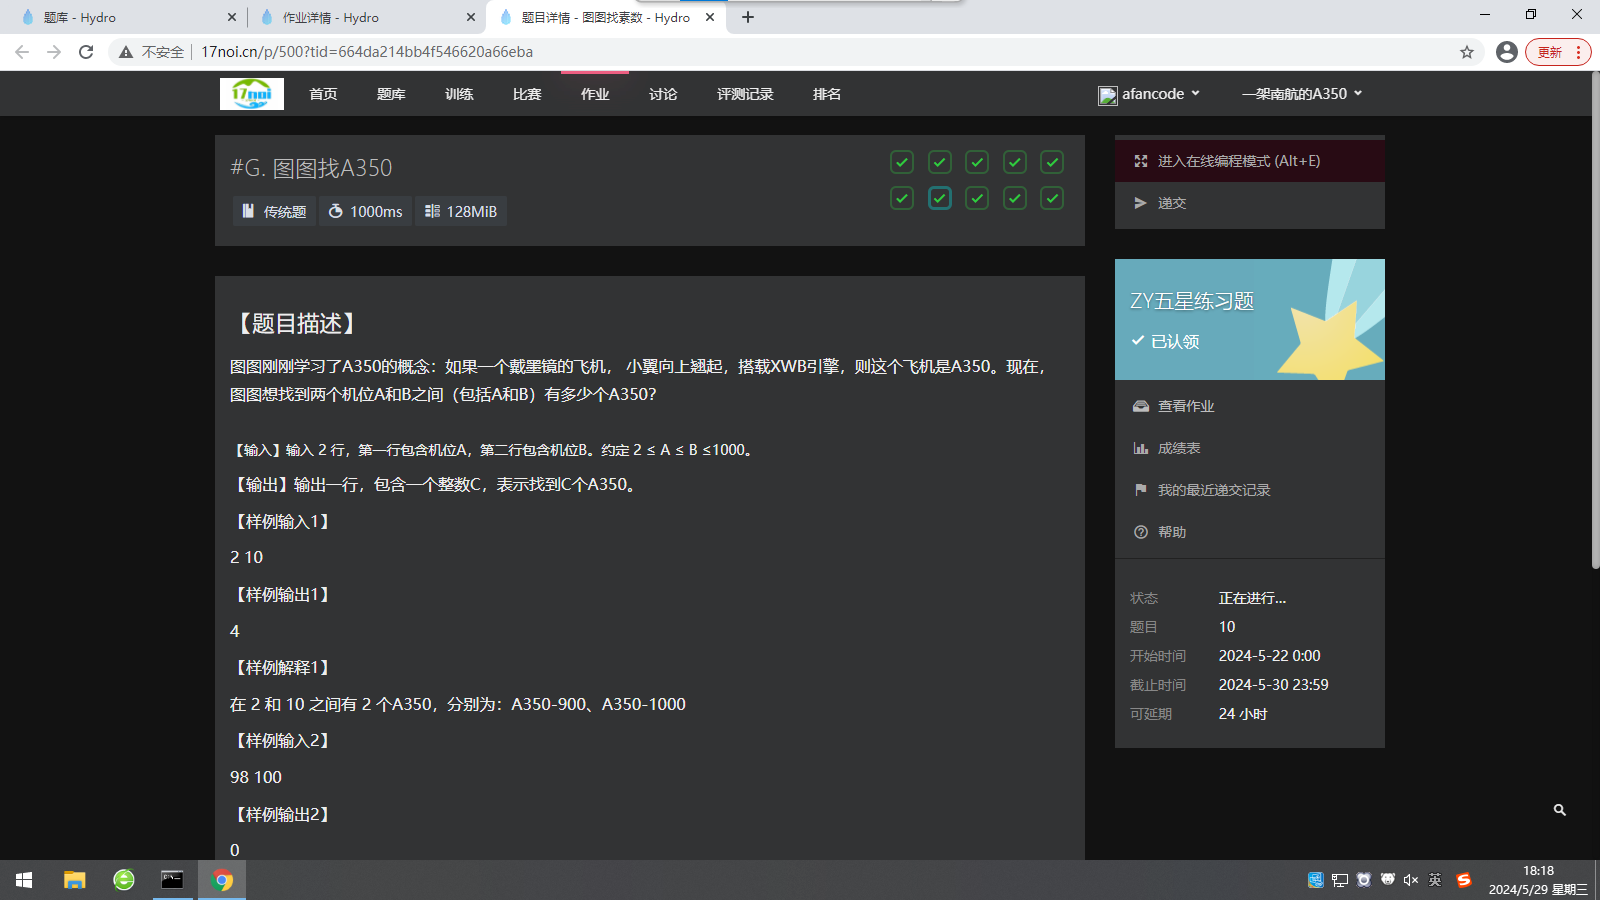Close the 题库 - Hydro browser tab
Screen dimensions: 1600x900
232,17
